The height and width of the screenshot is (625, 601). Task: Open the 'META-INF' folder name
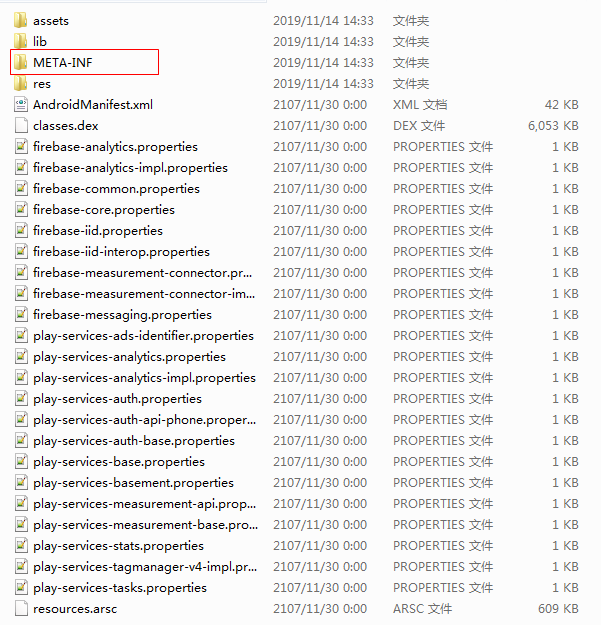click(63, 63)
